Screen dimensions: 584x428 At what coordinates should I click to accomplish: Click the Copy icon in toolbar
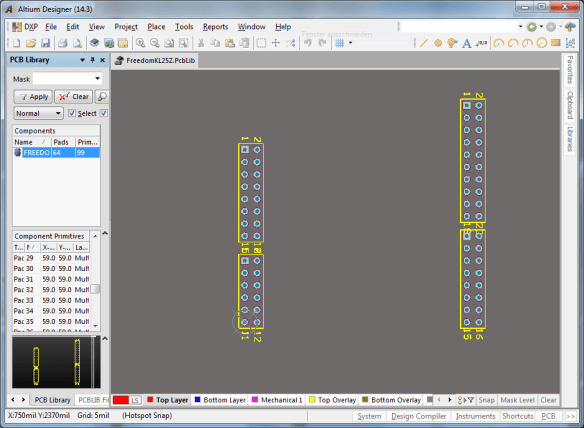click(215, 43)
